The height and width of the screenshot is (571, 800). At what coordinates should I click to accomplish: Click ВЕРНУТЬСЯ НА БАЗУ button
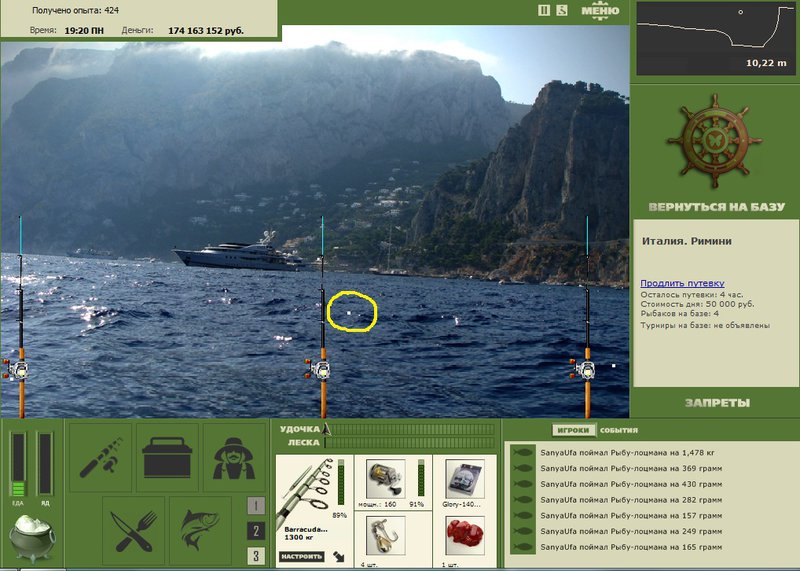(x=716, y=207)
